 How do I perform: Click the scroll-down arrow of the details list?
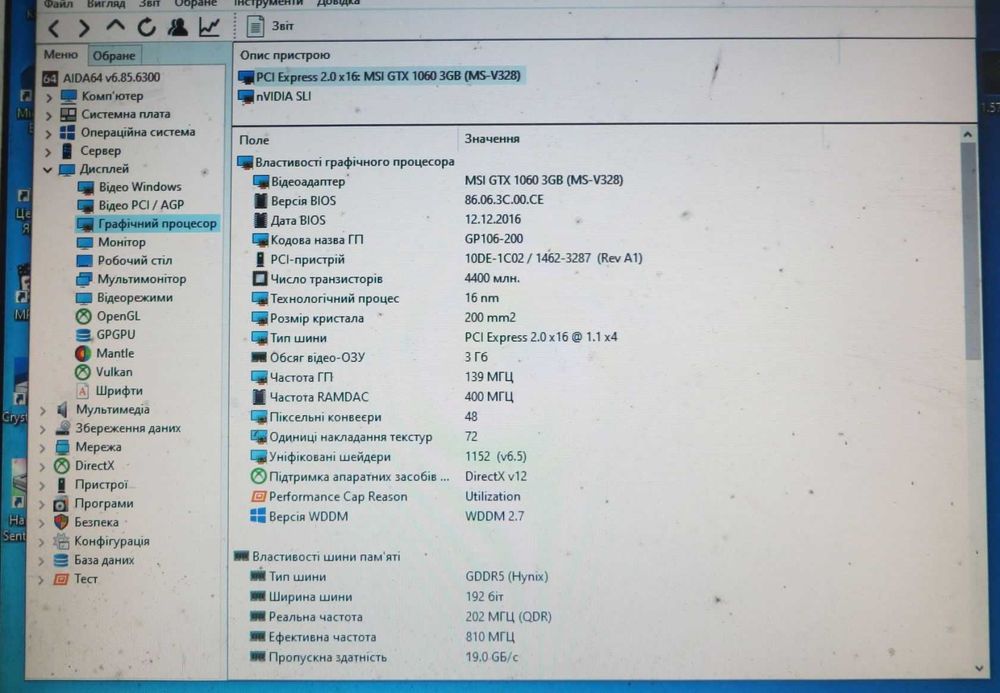click(x=979, y=669)
